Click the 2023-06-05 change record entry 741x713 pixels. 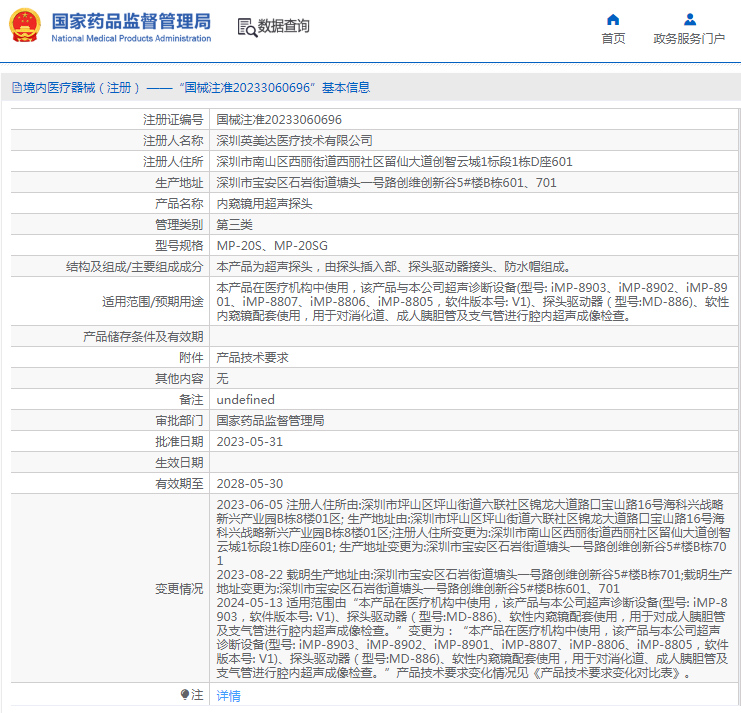pos(473,533)
